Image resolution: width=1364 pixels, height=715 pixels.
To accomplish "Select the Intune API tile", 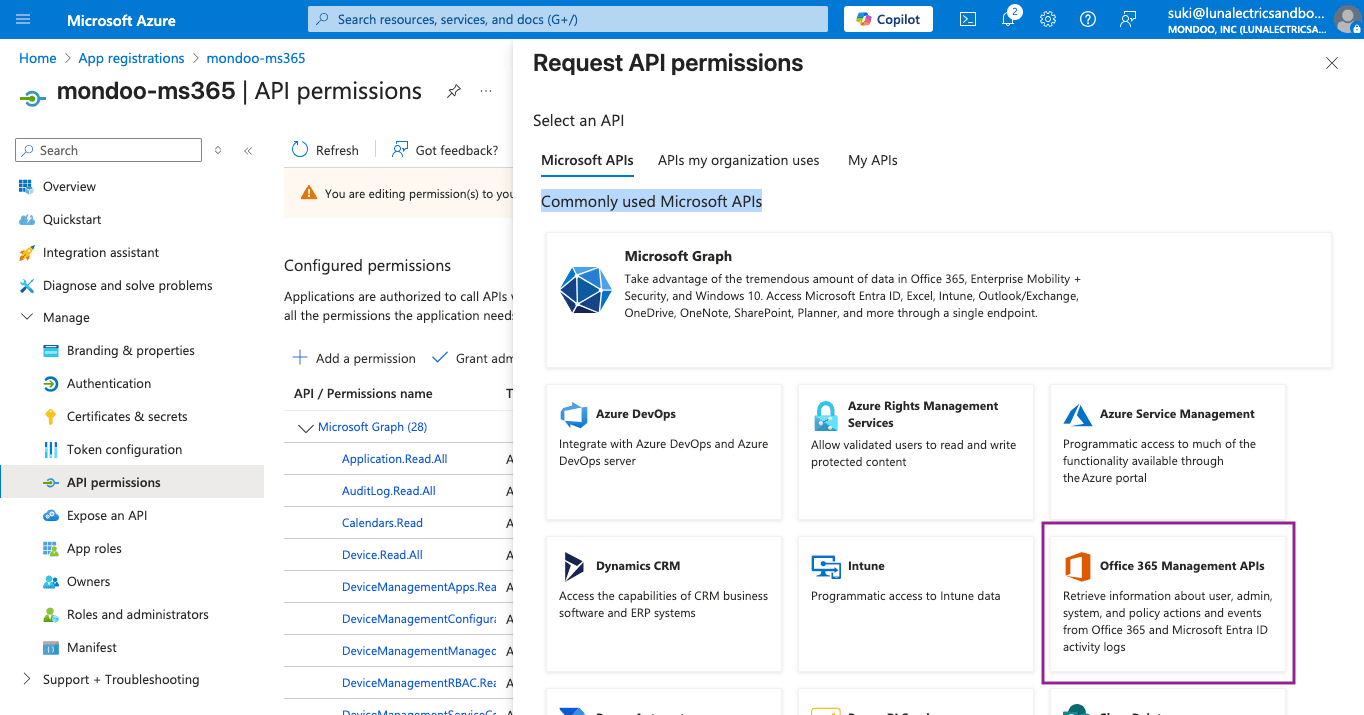I will (x=915, y=603).
